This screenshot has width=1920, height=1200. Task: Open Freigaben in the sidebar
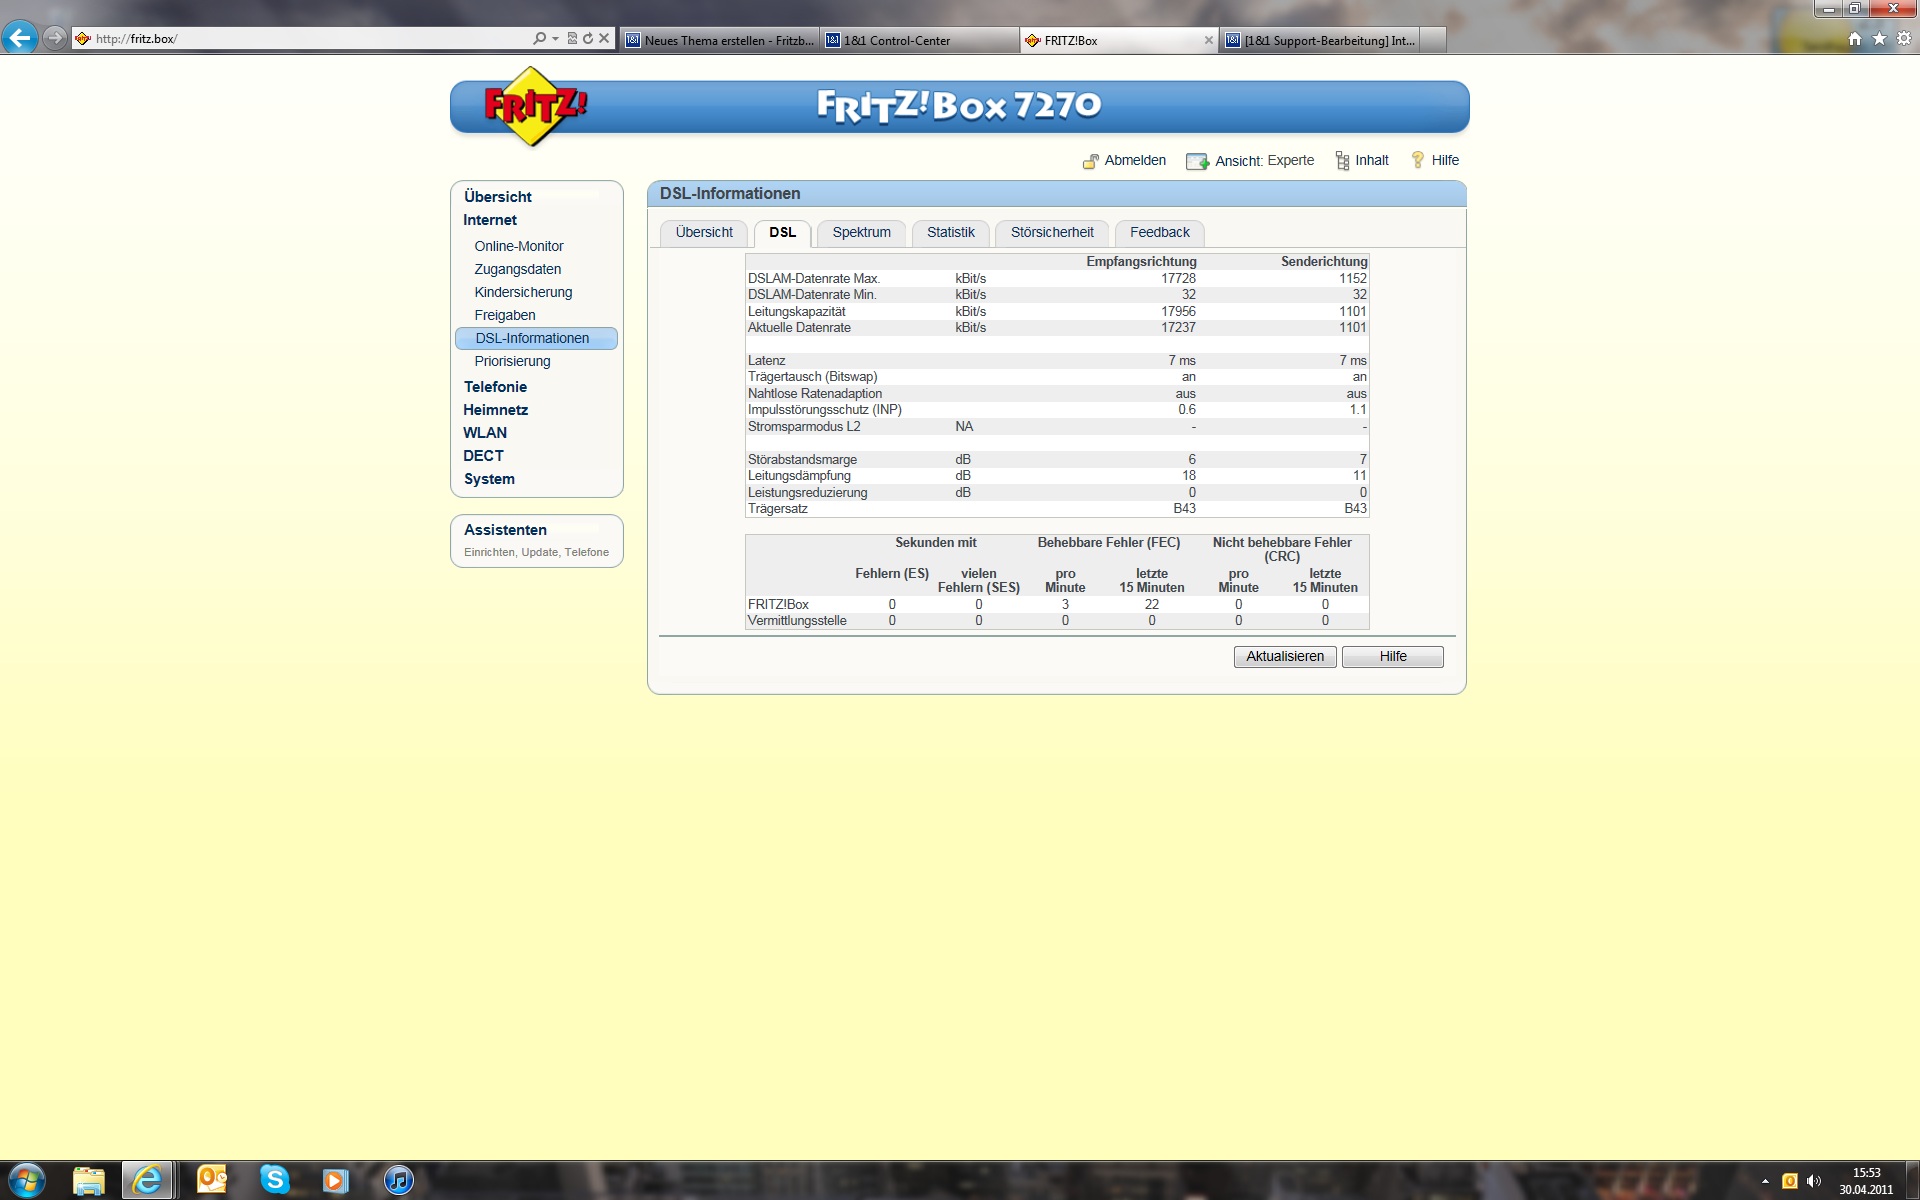(505, 315)
